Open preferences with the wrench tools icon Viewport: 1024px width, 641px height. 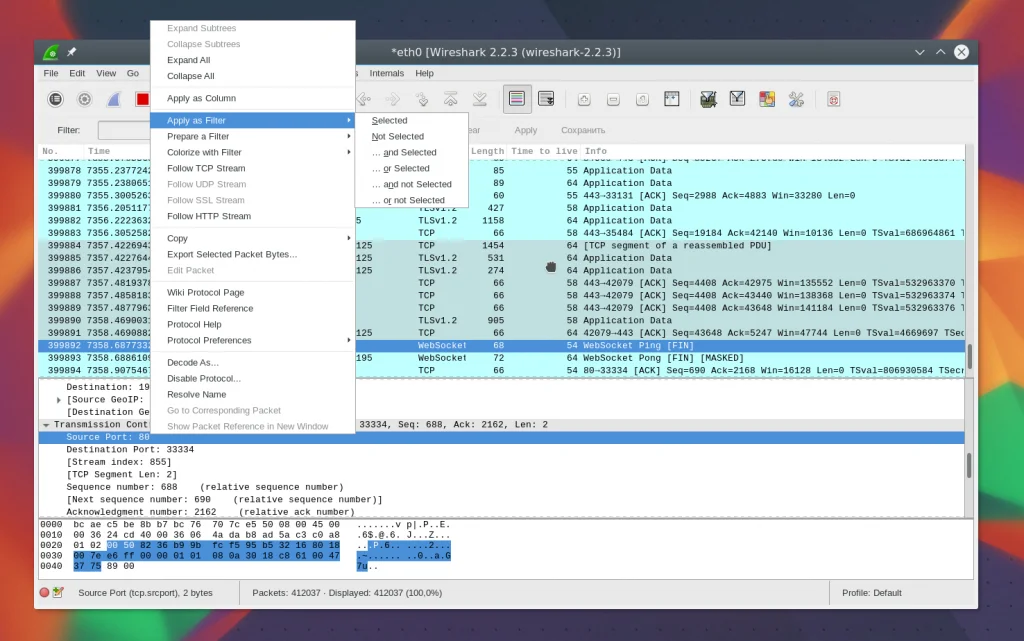[x=796, y=99]
